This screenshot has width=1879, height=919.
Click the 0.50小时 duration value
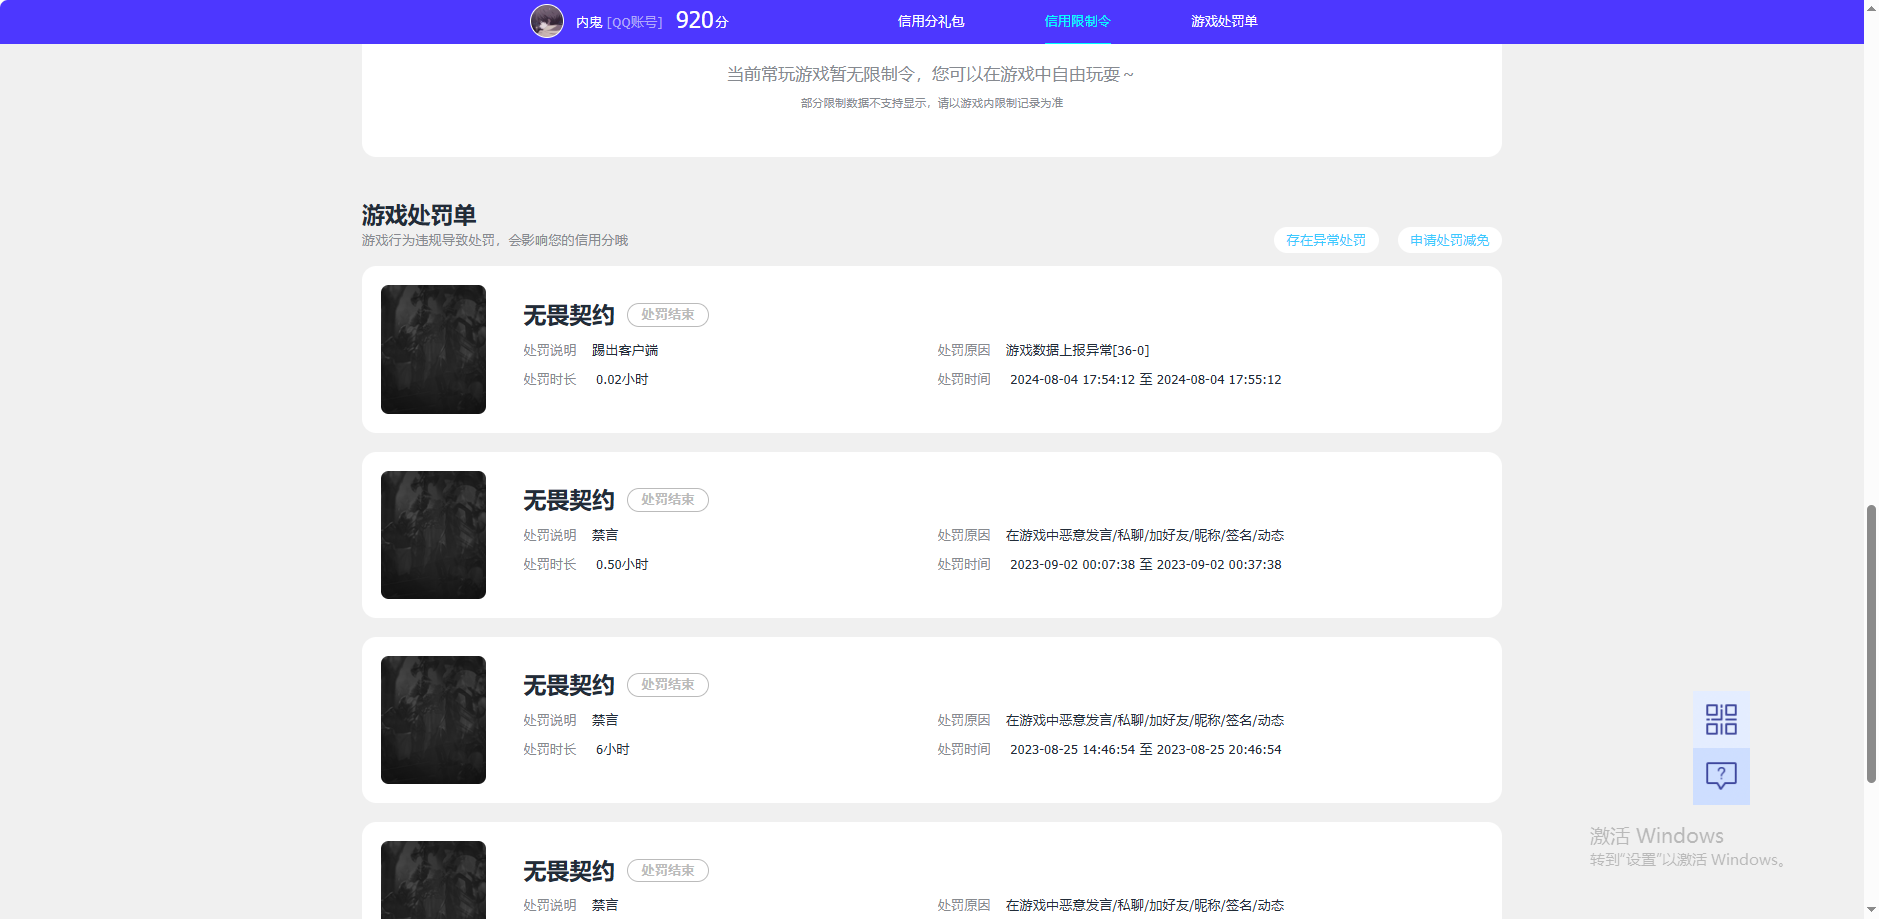click(x=622, y=564)
